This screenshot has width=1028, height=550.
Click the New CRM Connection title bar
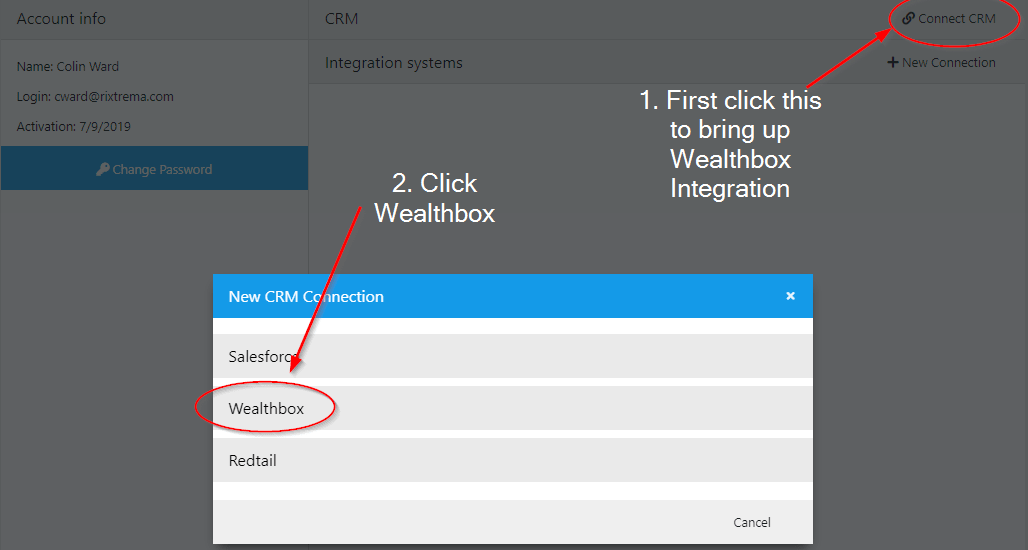[500, 296]
